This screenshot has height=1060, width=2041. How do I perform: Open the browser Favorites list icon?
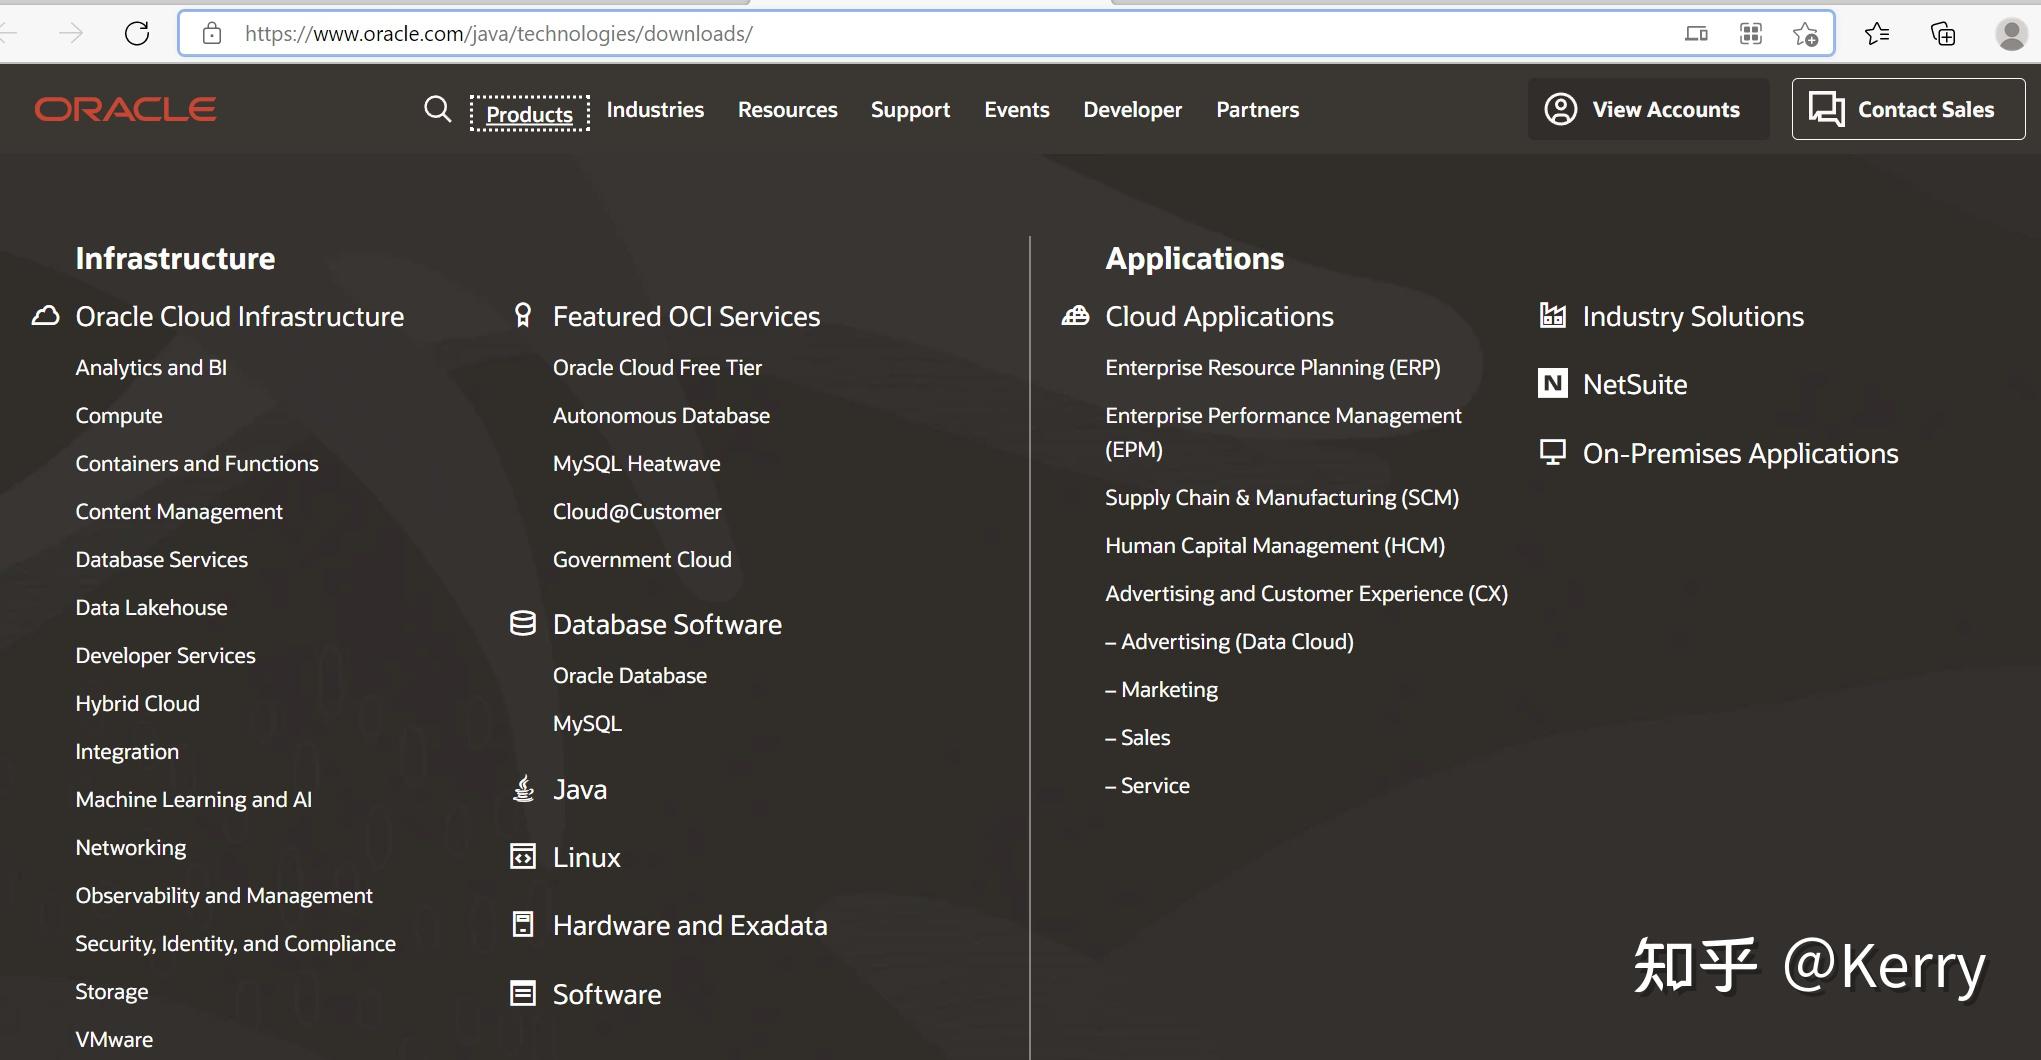click(x=1877, y=34)
